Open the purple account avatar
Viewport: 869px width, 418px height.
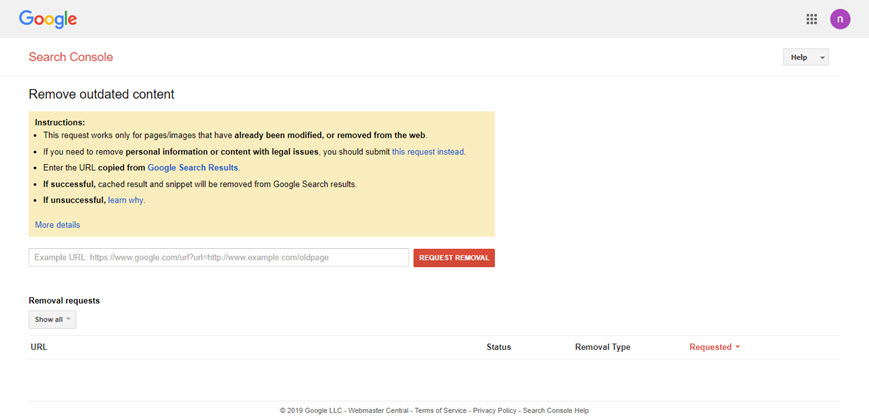click(x=840, y=19)
